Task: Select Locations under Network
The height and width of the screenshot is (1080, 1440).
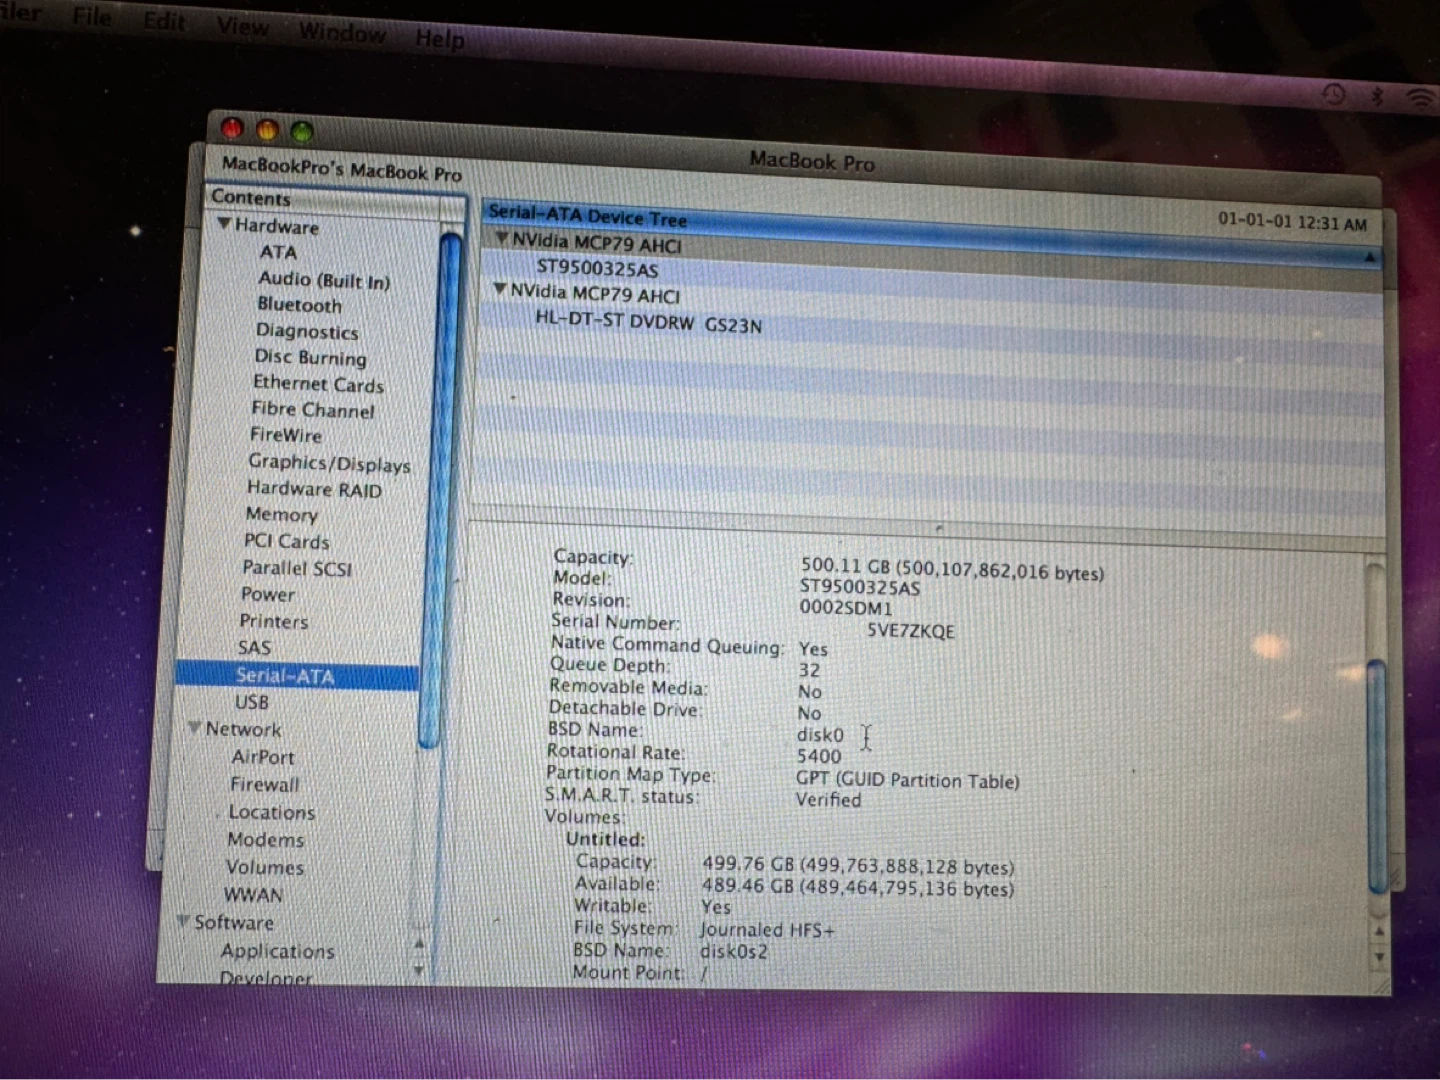Action: pos(272,812)
